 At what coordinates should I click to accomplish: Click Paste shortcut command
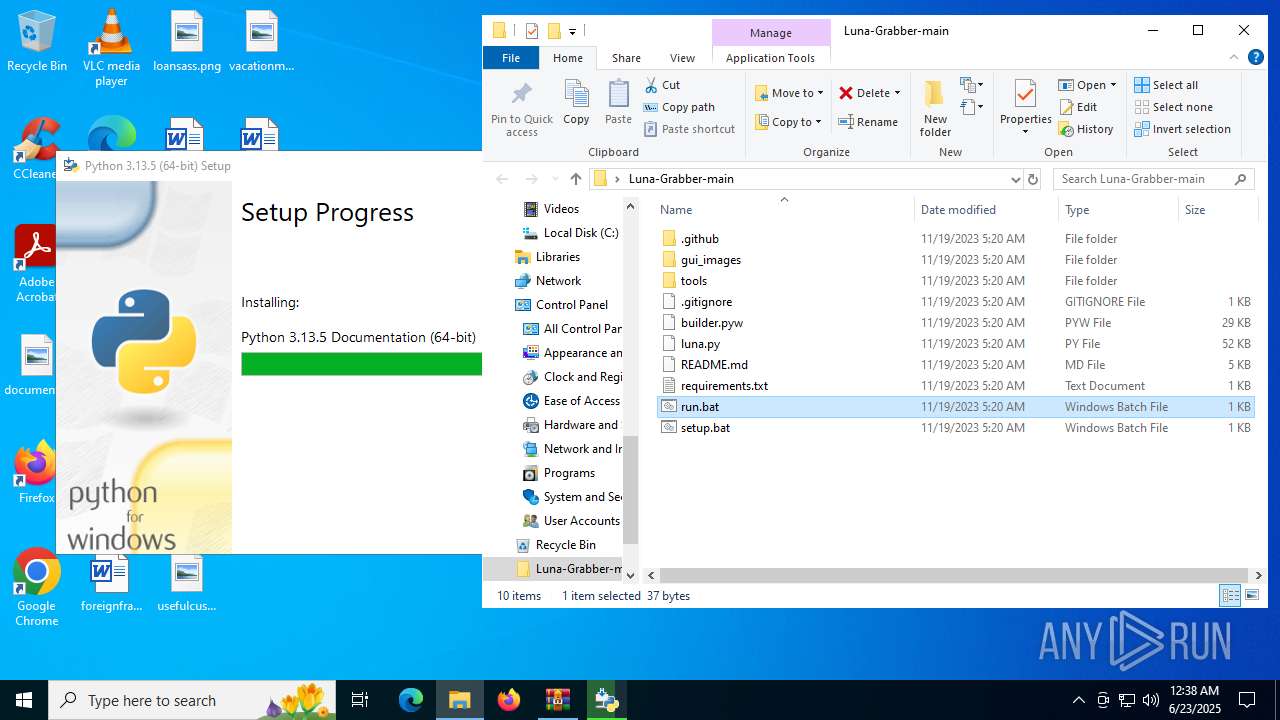689,129
